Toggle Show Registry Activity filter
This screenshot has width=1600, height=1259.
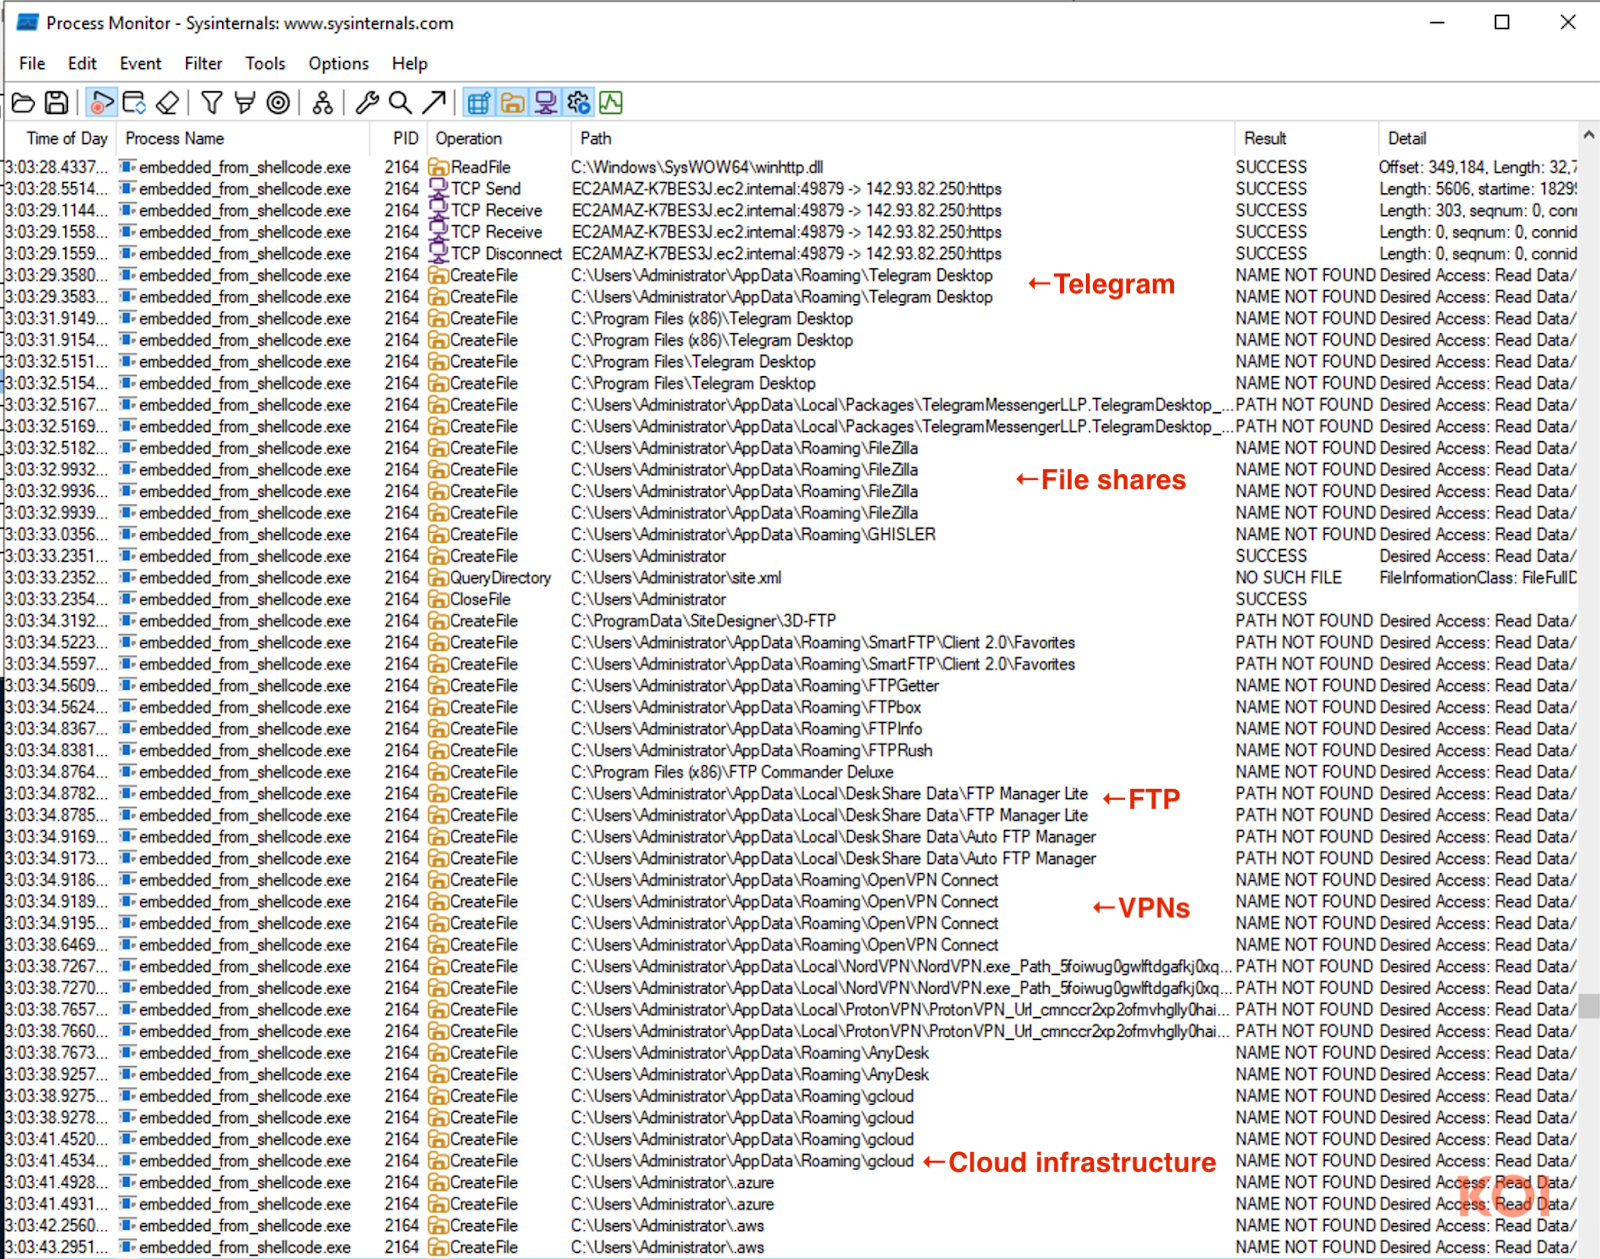[x=479, y=102]
